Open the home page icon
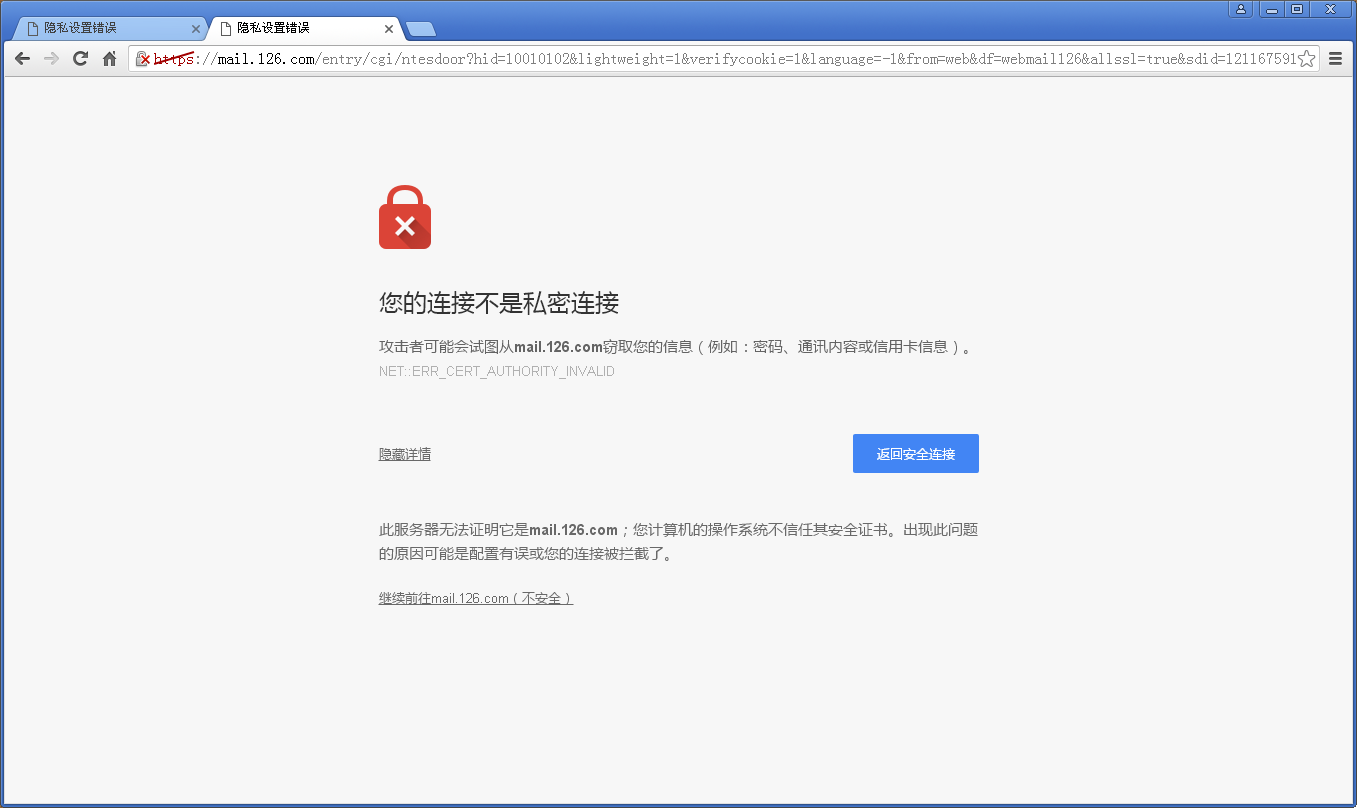 110,59
